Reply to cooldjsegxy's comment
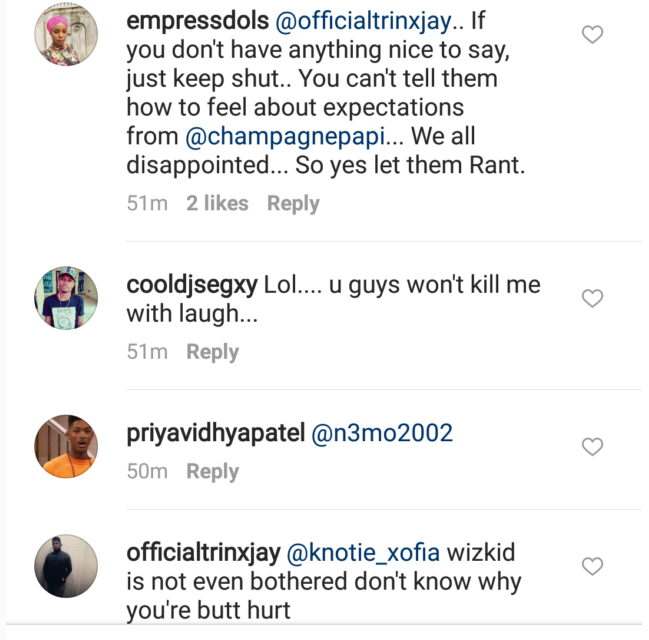The image size is (649, 640). 212,352
